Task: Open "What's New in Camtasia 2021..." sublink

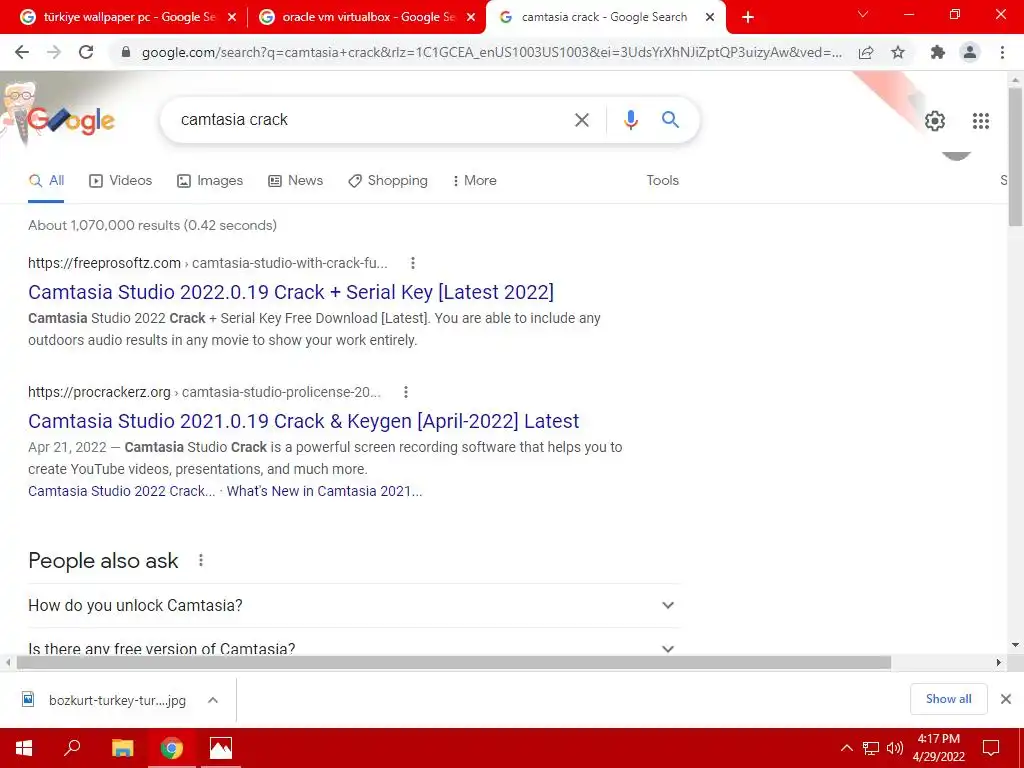Action: (x=324, y=491)
